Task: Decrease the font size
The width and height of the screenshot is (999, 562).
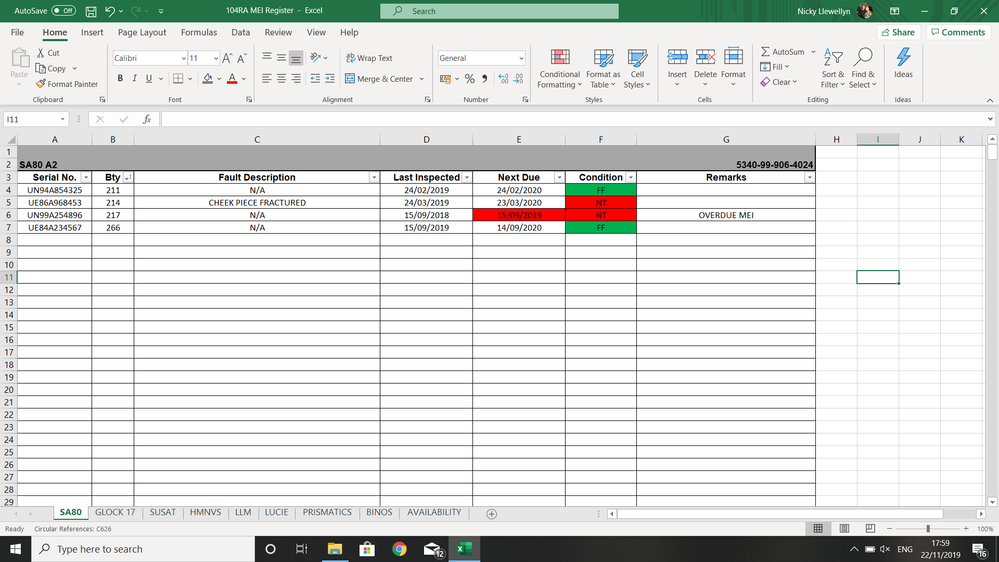Action: click(242, 58)
